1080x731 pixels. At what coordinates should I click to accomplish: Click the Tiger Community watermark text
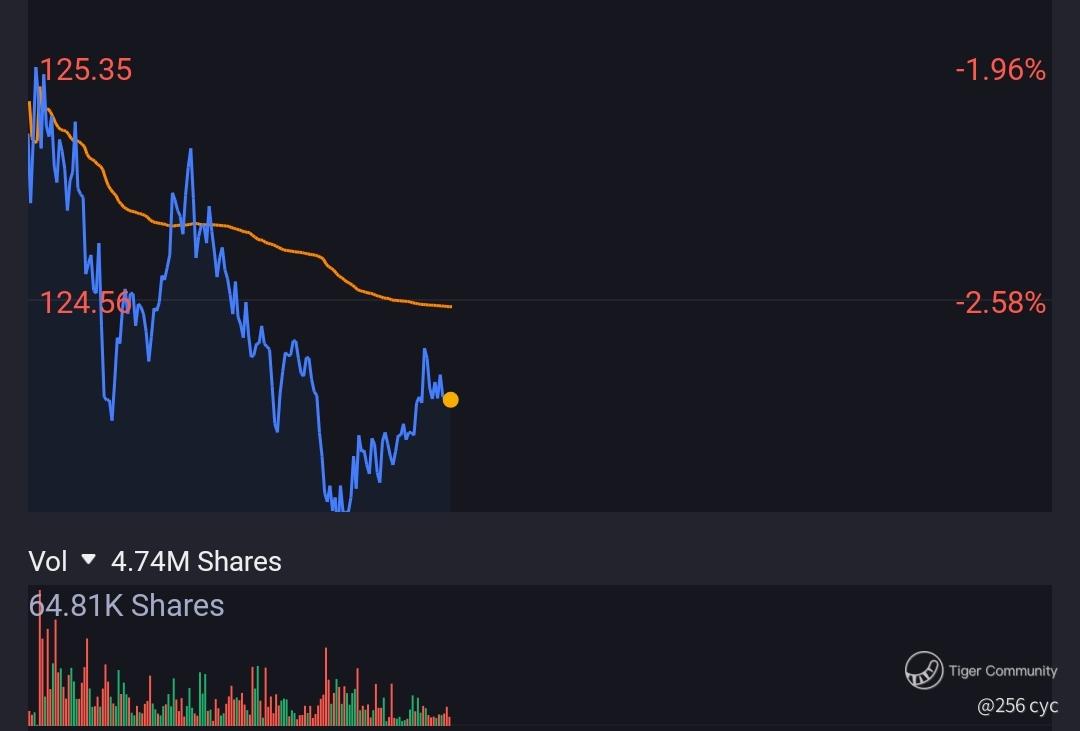pyautogui.click(x=1002, y=670)
